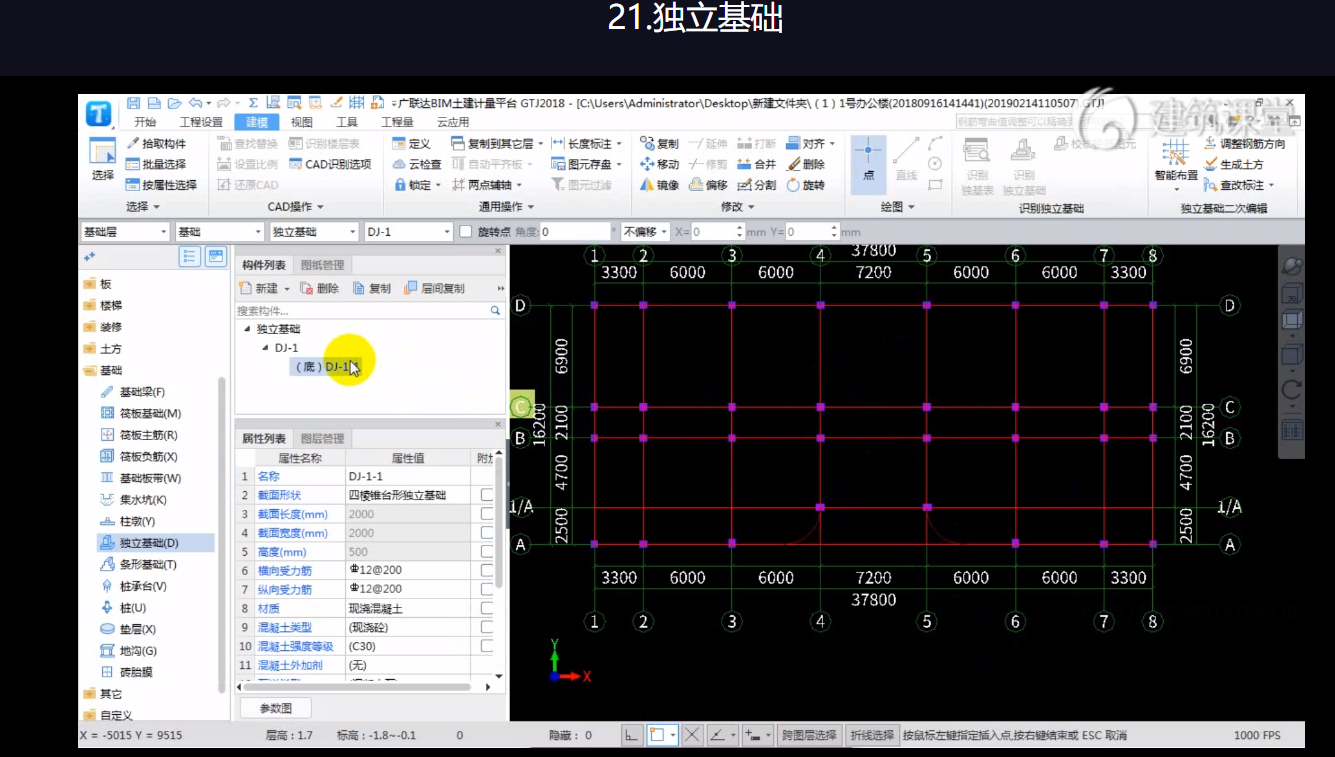Select 集水坑(K) sump pit item

[134, 500]
